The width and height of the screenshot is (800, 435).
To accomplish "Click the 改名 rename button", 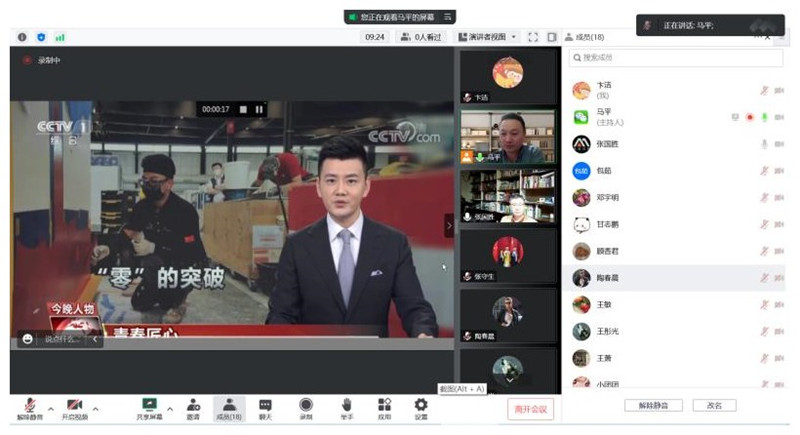I will [714, 405].
